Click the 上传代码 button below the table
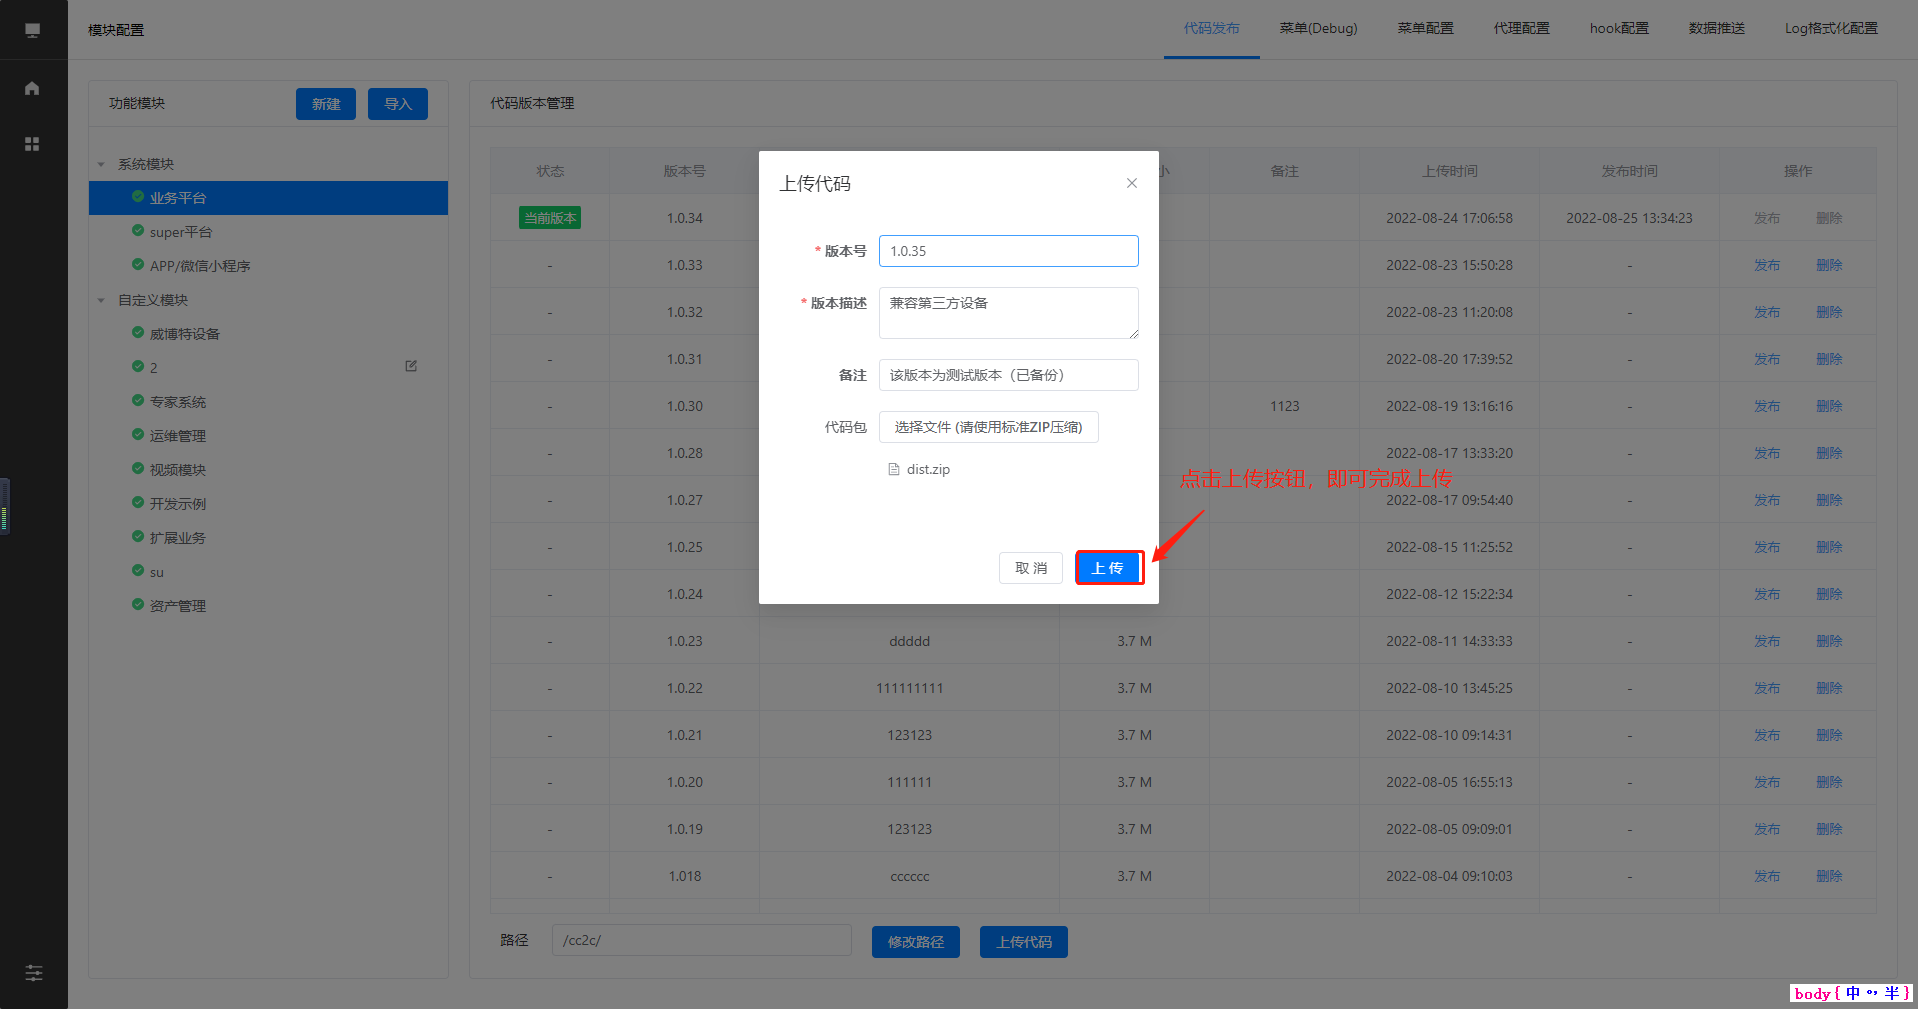The height and width of the screenshot is (1009, 1918). (1024, 942)
